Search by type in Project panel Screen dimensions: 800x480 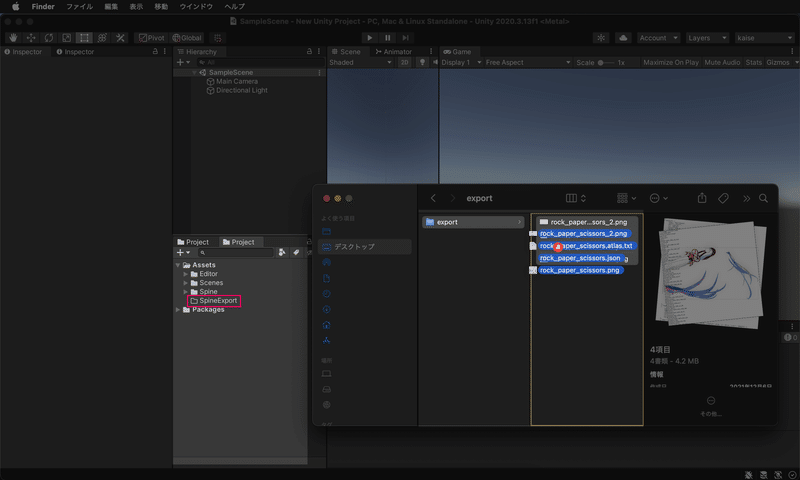[282, 252]
